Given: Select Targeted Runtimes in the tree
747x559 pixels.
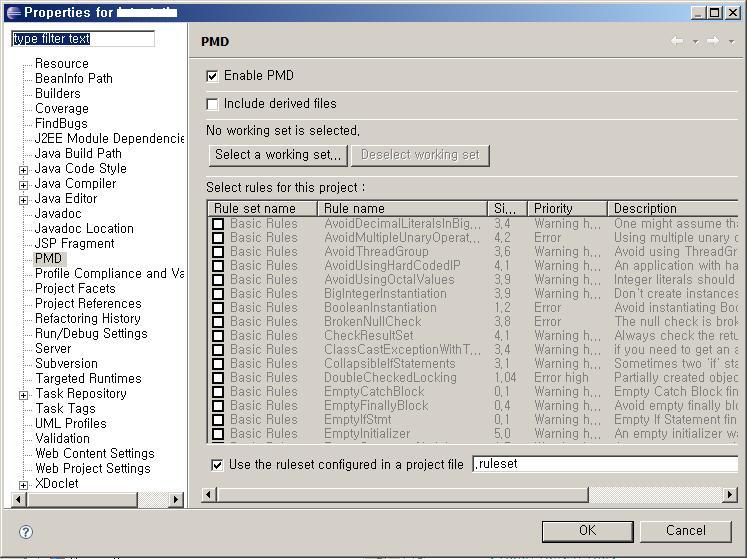Looking at the screenshot, I should [x=89, y=379].
